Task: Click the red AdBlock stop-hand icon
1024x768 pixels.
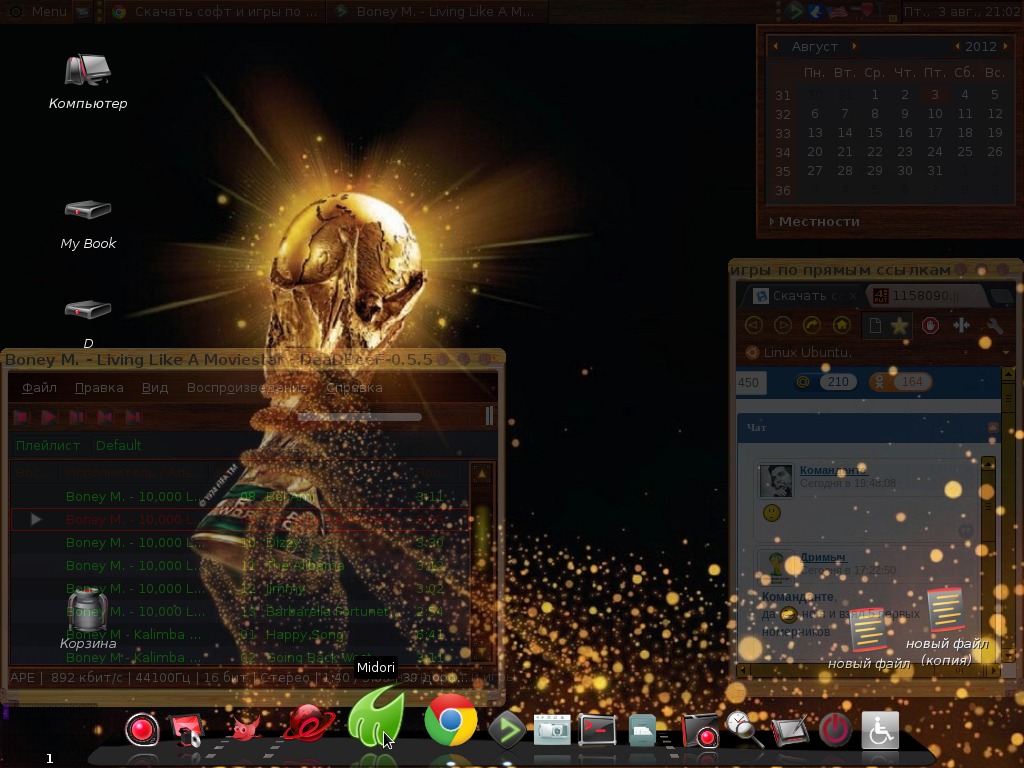Action: (930, 325)
